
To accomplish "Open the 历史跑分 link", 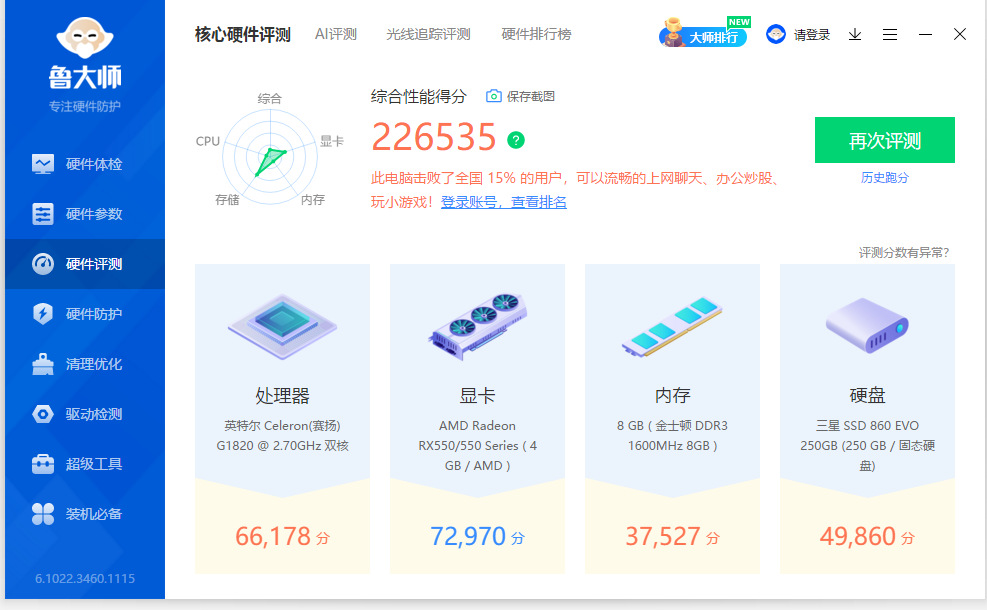I will coord(884,178).
